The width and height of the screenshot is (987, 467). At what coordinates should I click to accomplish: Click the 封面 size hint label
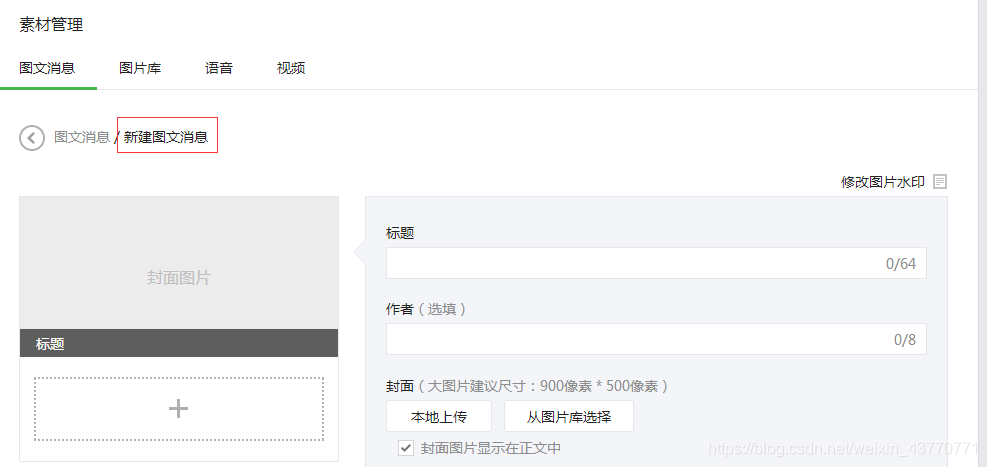526,386
